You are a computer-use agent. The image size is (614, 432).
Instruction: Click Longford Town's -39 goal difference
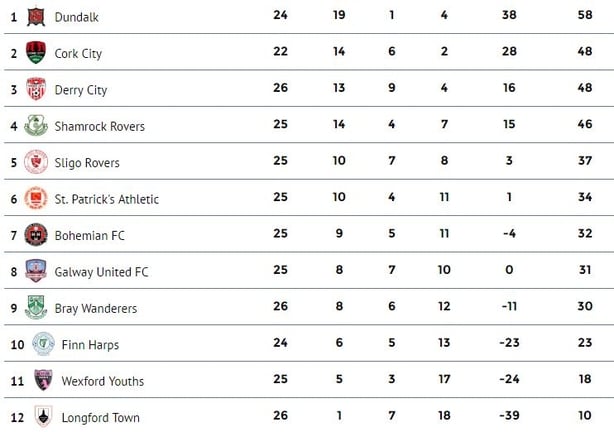(x=509, y=415)
